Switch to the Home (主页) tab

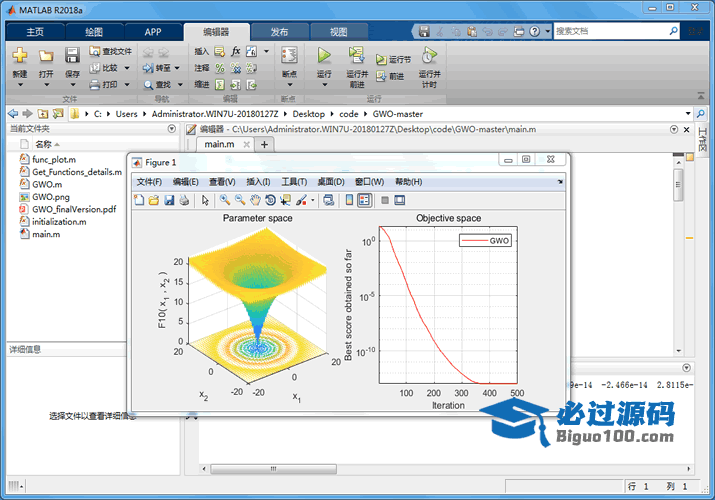[35, 31]
